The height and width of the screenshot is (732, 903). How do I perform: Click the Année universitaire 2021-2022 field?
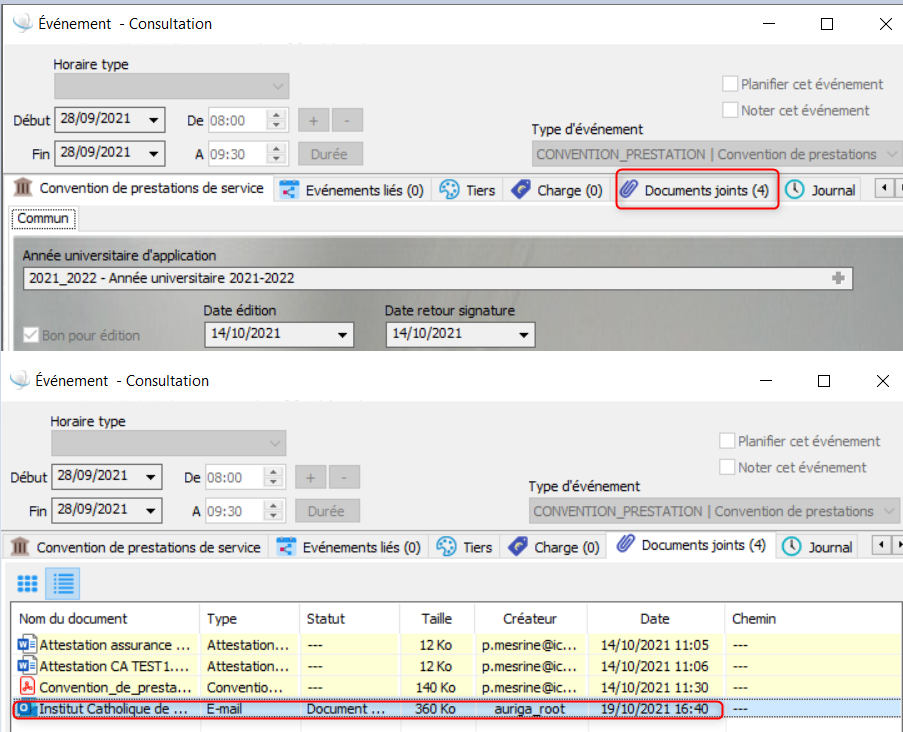(420, 278)
